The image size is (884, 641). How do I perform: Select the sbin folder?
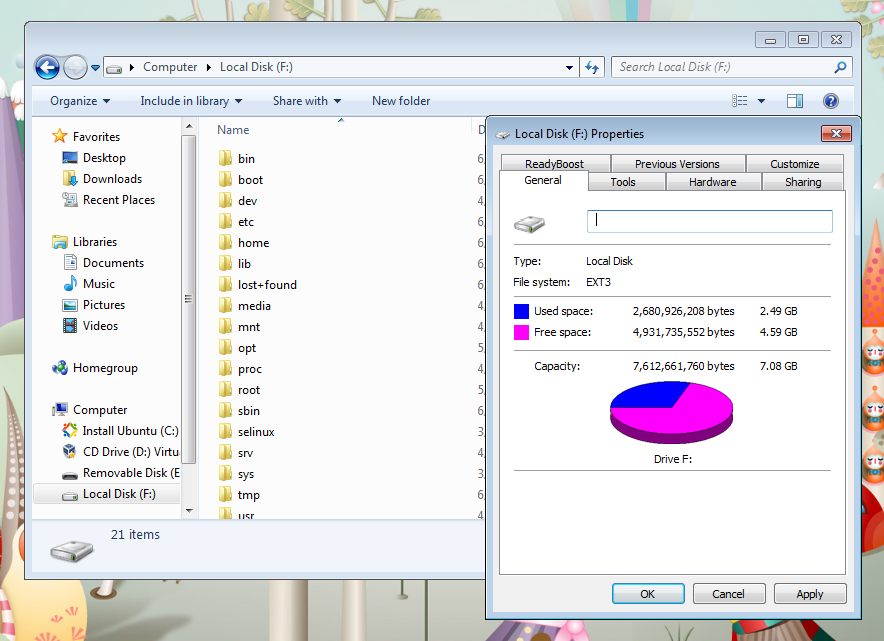click(x=249, y=411)
